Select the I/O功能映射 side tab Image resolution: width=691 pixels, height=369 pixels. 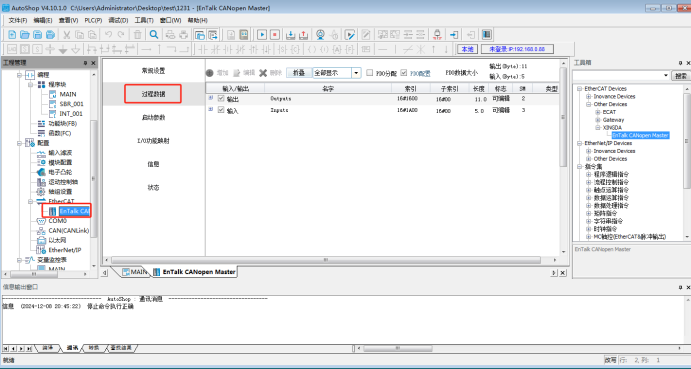pyautogui.click(x=153, y=141)
